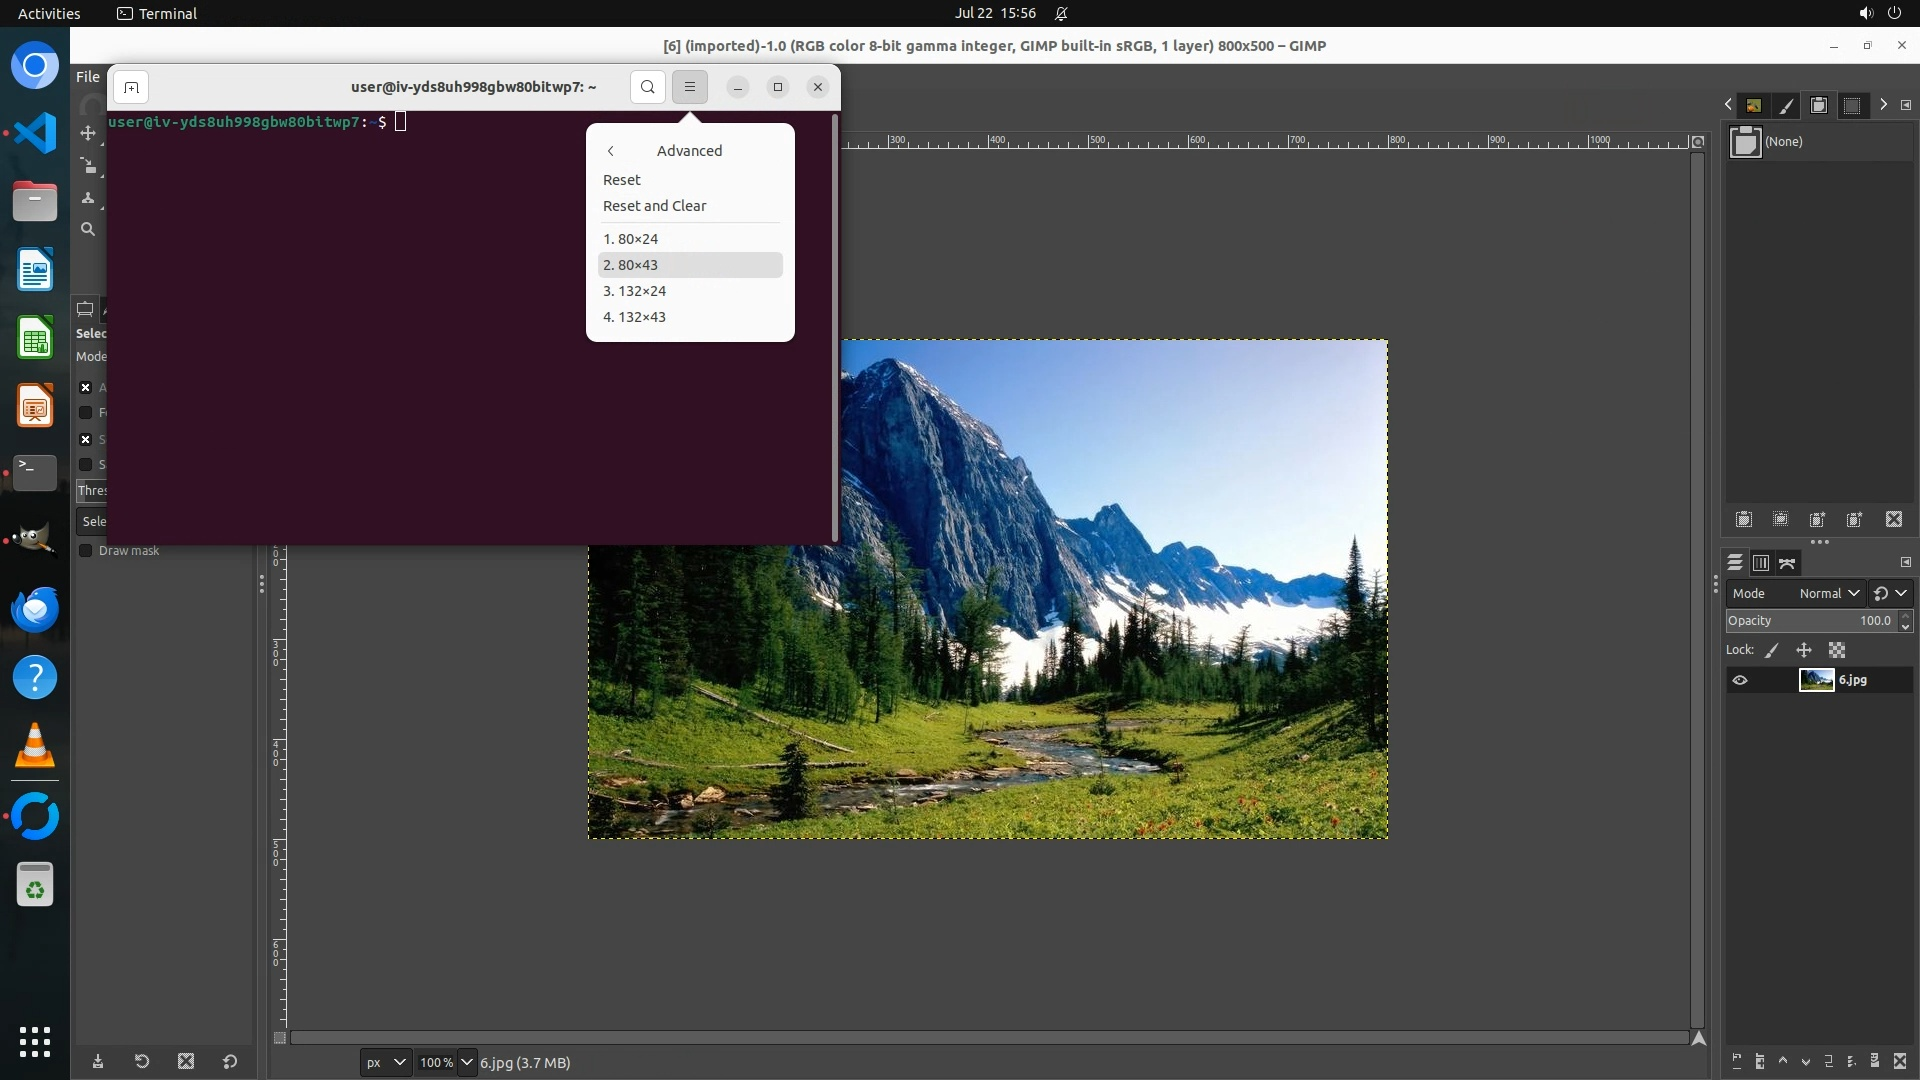Screen dimensions: 1920x1080
Task: Choose Reset and Clear menu entry
Action: coord(654,206)
